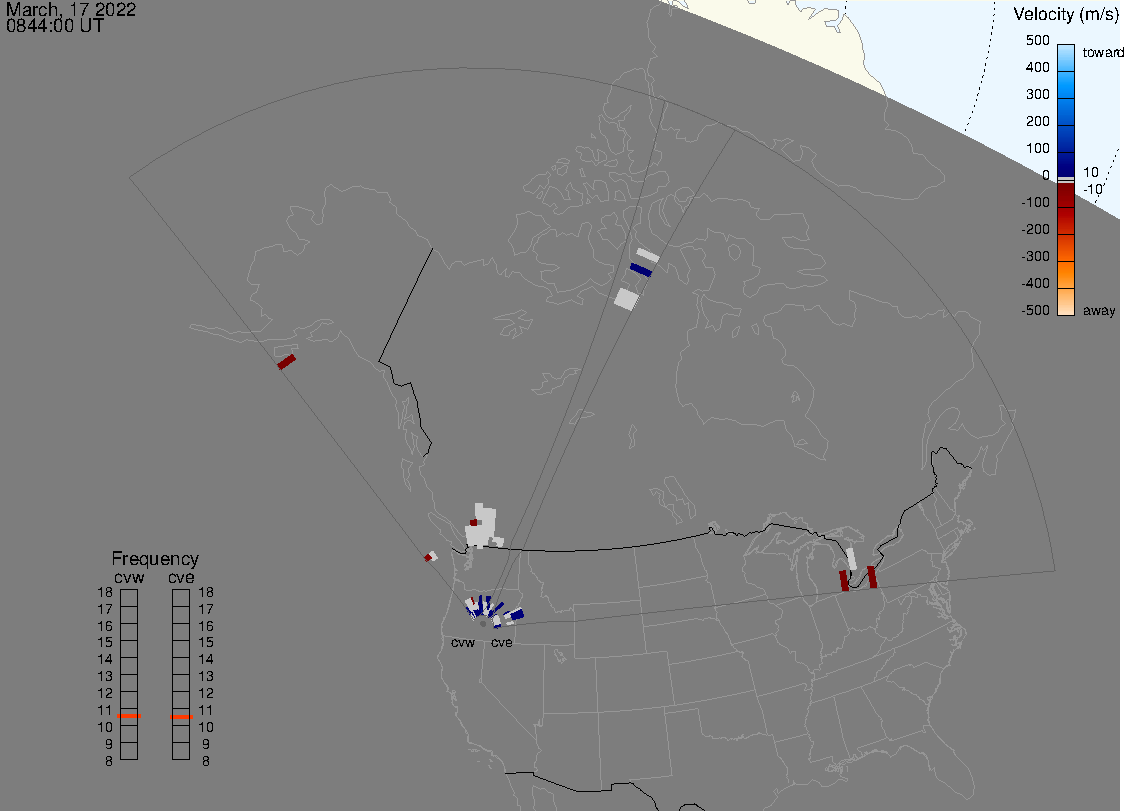Click the 500 tick label on velocity scale
1124x811 pixels.
[x=1037, y=40]
